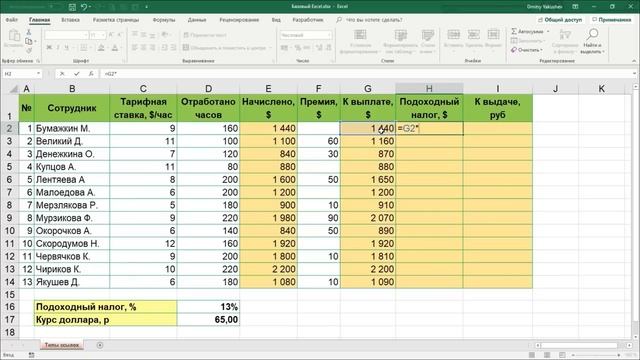Click cell with exchange rate 65,00
Image resolution: width=640 pixels, height=360 pixels.
click(x=208, y=320)
